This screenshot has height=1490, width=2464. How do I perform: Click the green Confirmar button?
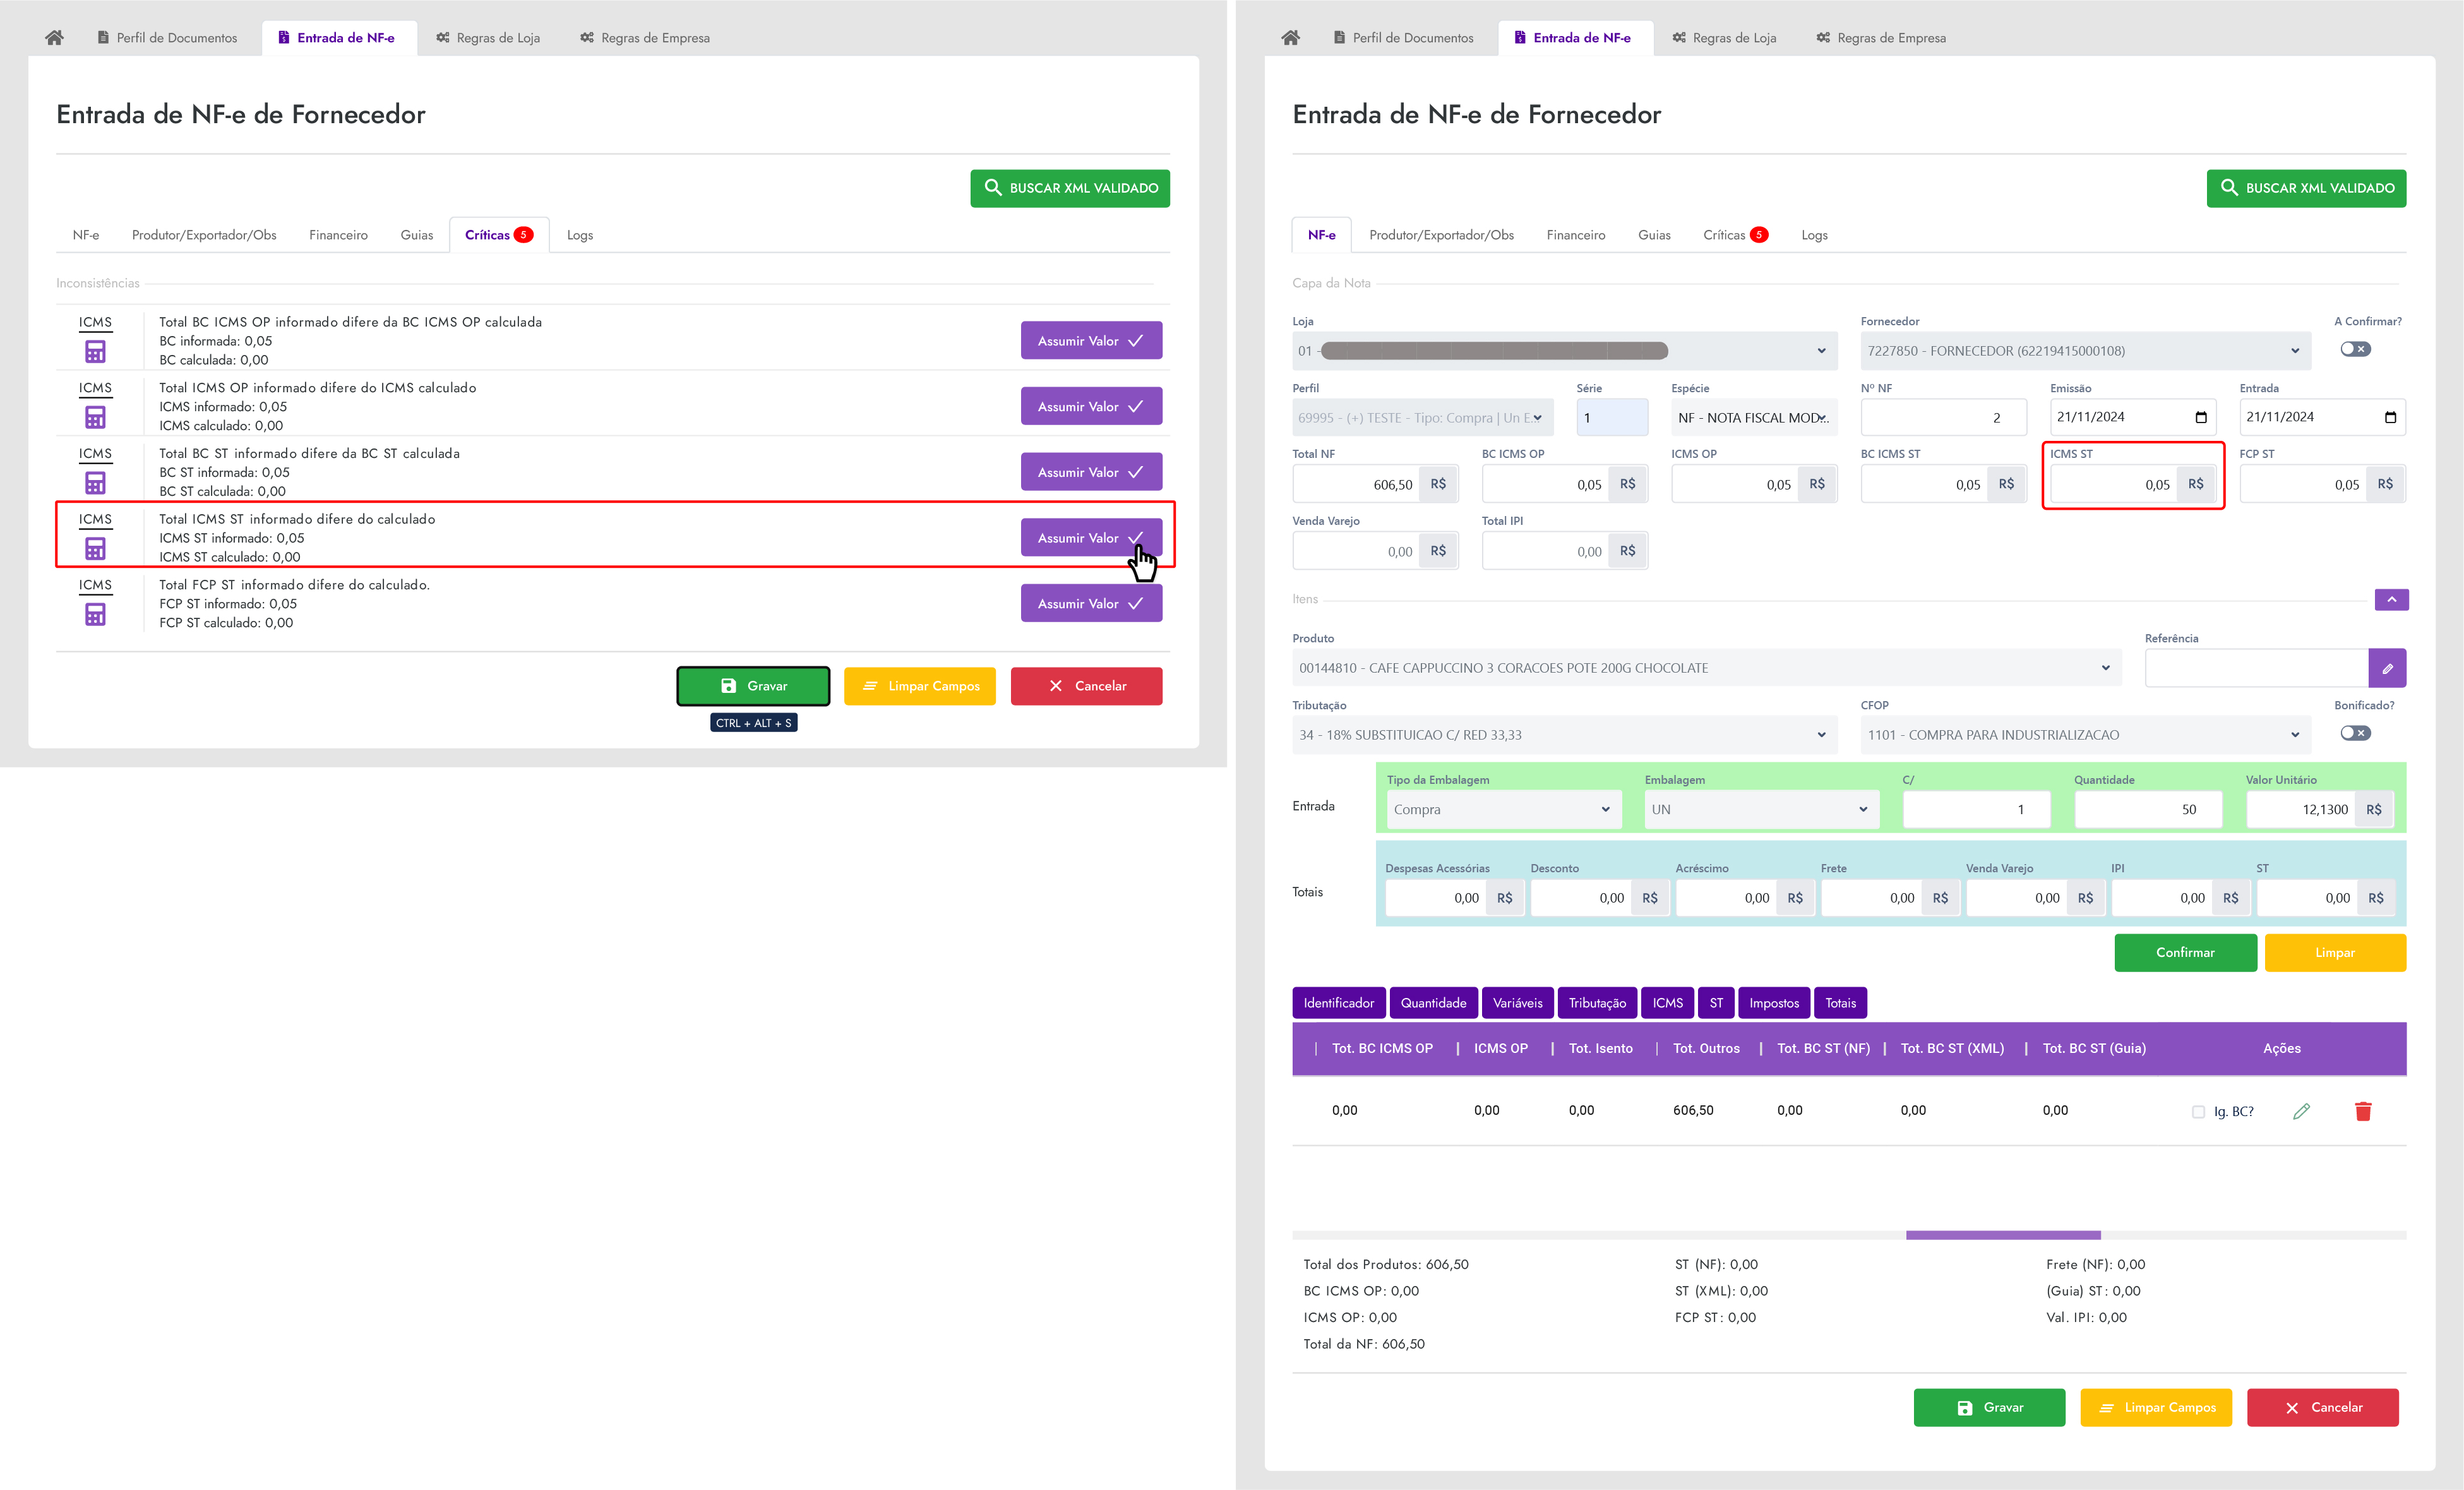coord(2185,952)
